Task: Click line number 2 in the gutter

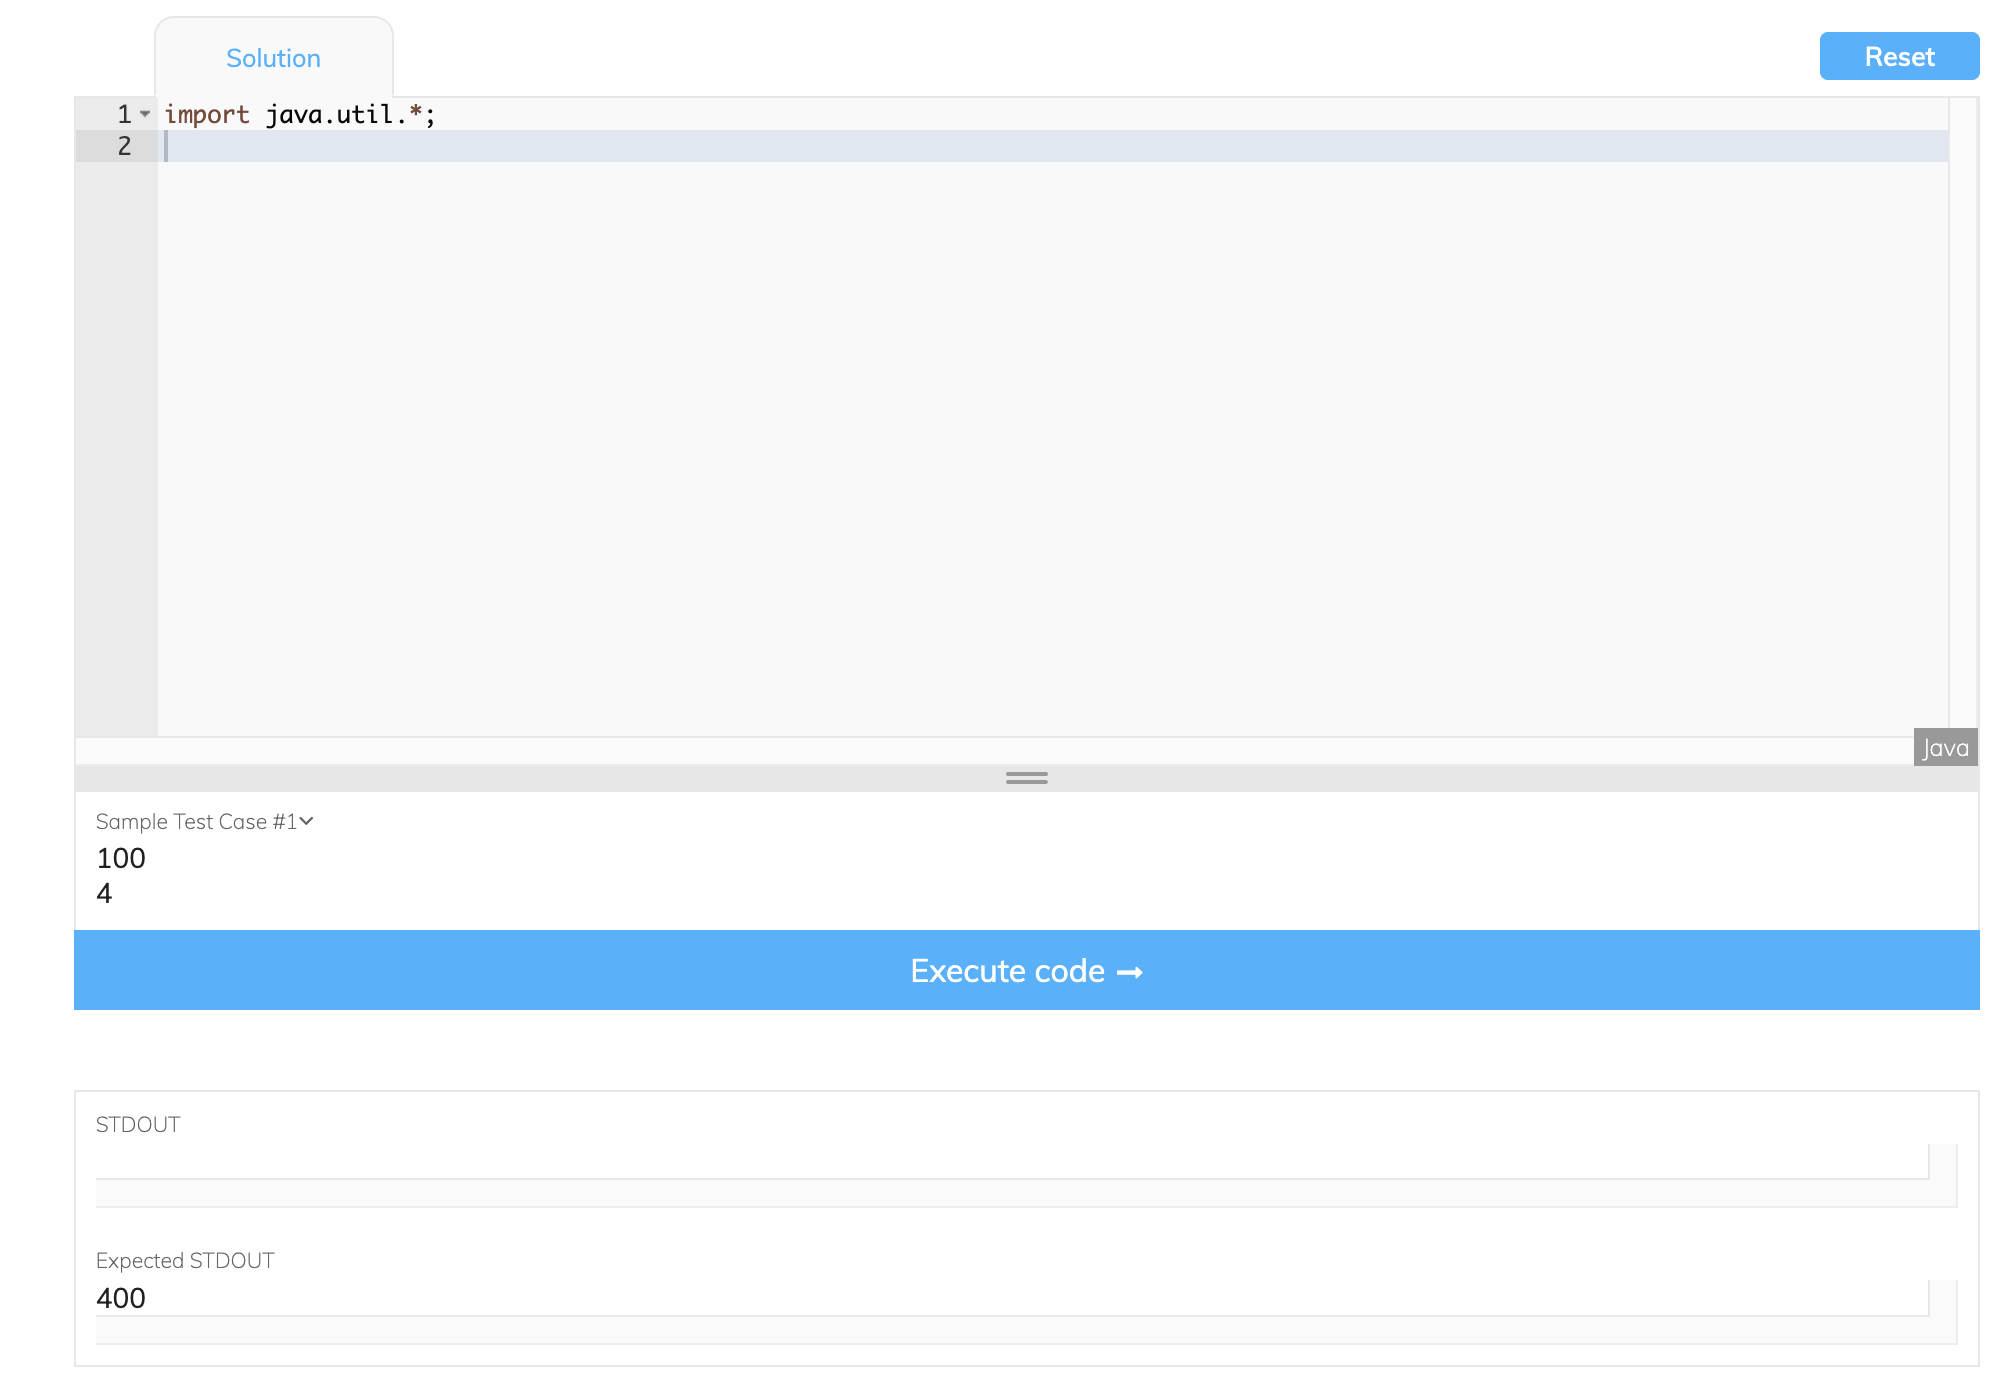Action: point(122,145)
